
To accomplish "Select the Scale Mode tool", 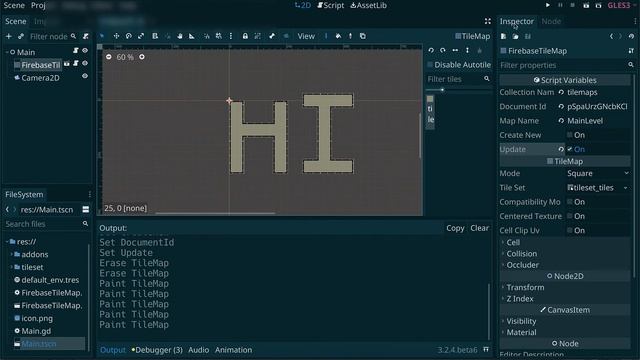I will pyautogui.click(x=141, y=36).
